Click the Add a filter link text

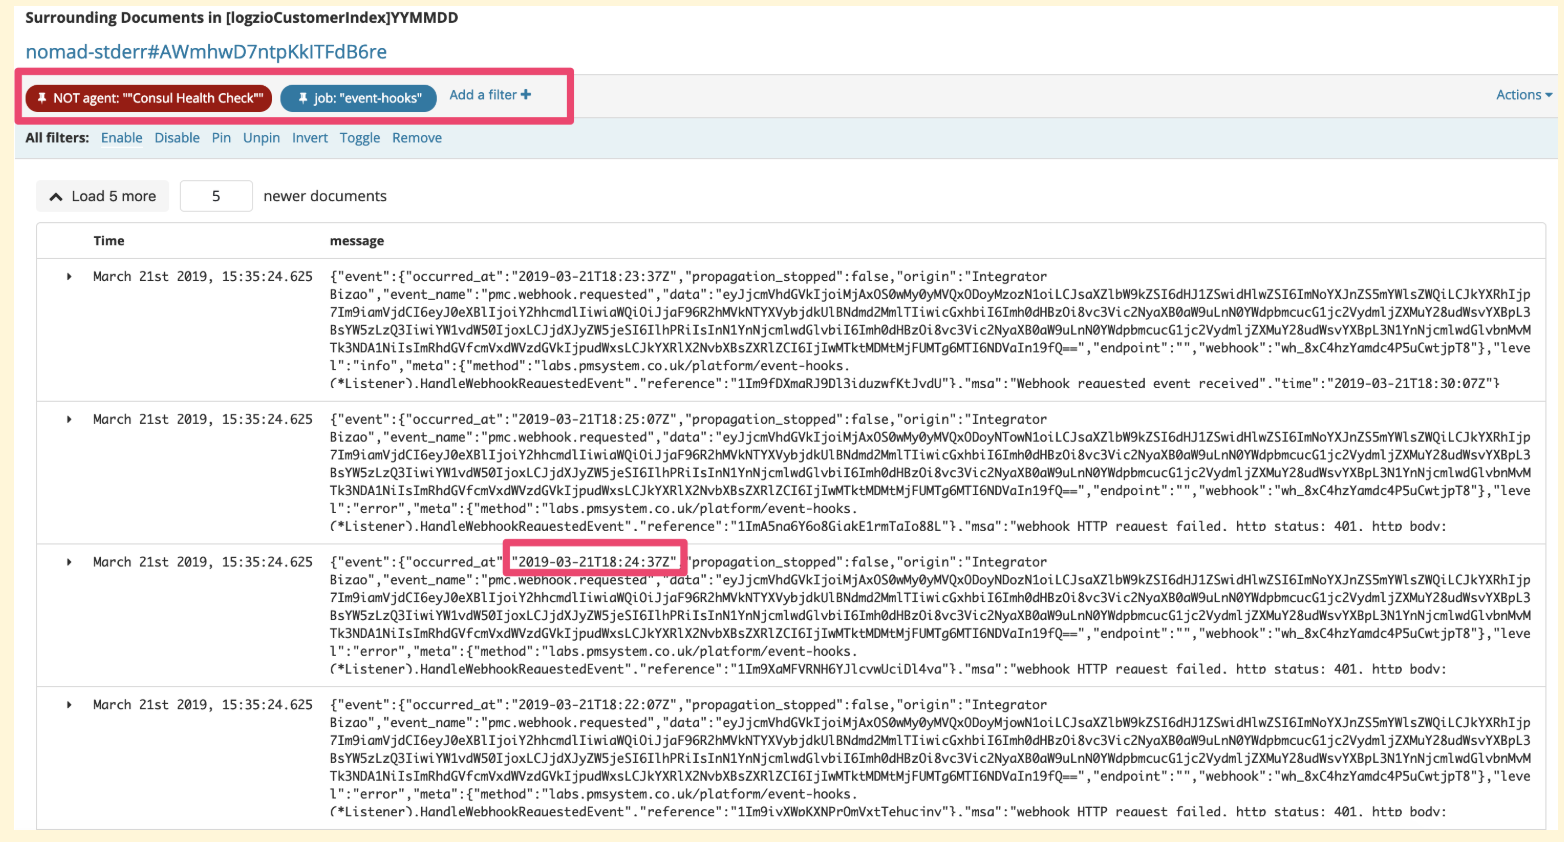tap(483, 95)
